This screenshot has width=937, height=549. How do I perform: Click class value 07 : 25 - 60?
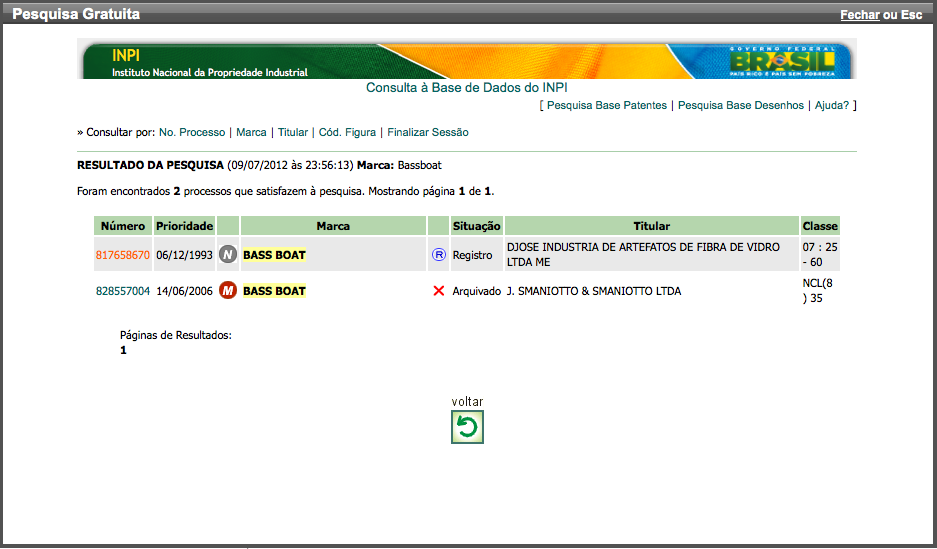[x=820, y=254]
